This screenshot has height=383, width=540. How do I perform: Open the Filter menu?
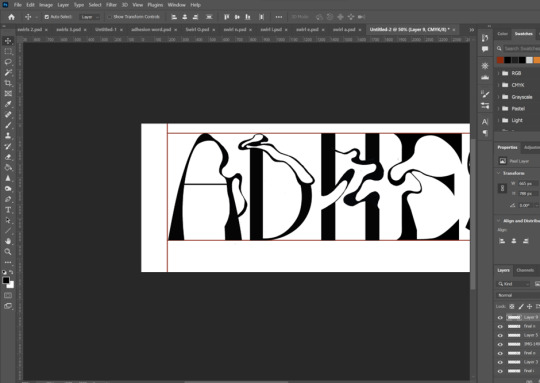(111, 5)
